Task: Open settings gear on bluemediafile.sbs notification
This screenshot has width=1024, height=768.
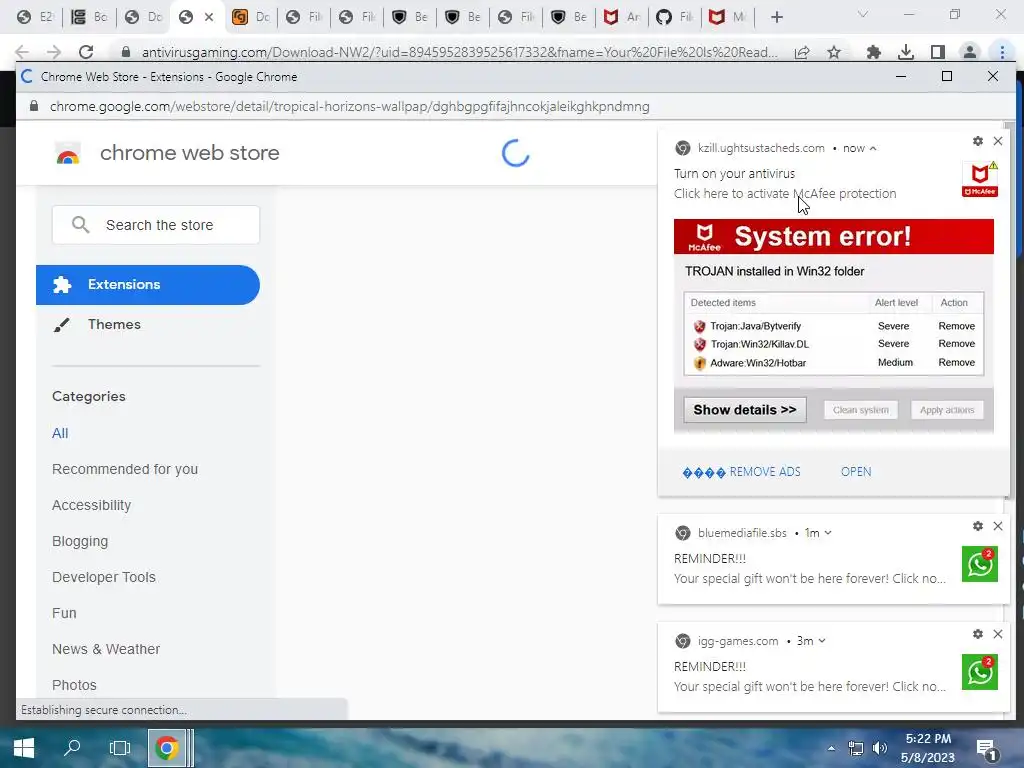Action: [x=978, y=526]
